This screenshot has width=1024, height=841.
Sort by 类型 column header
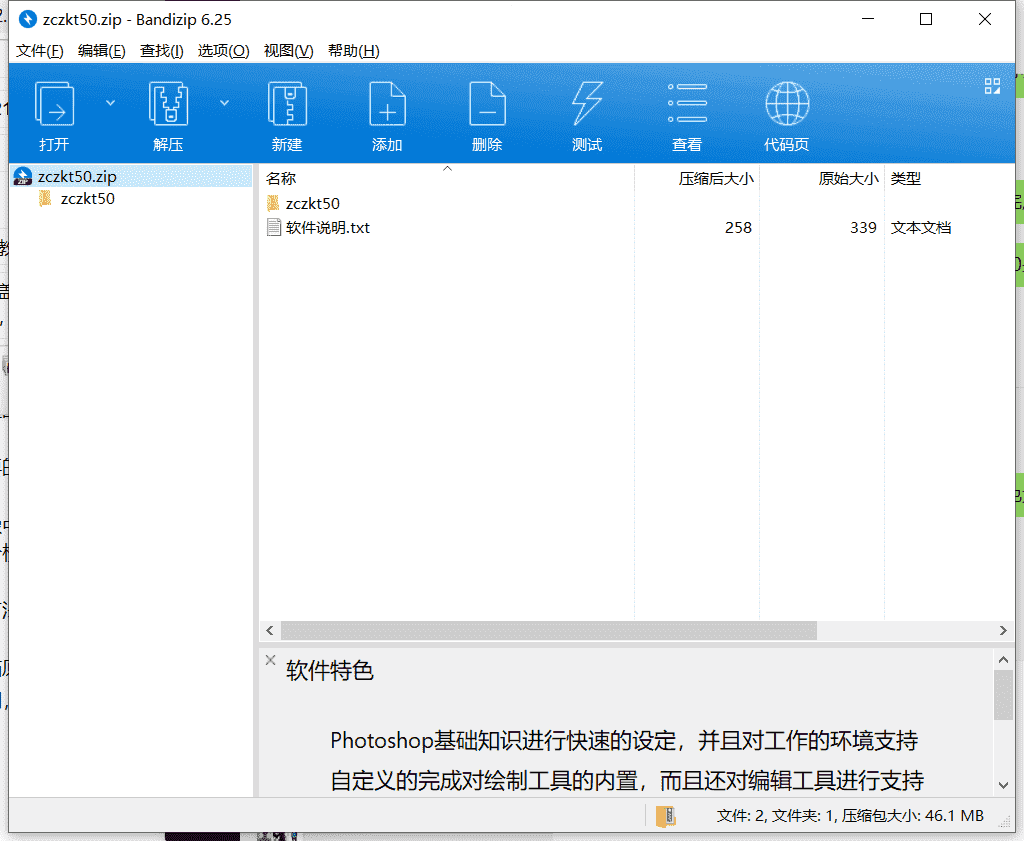906,178
